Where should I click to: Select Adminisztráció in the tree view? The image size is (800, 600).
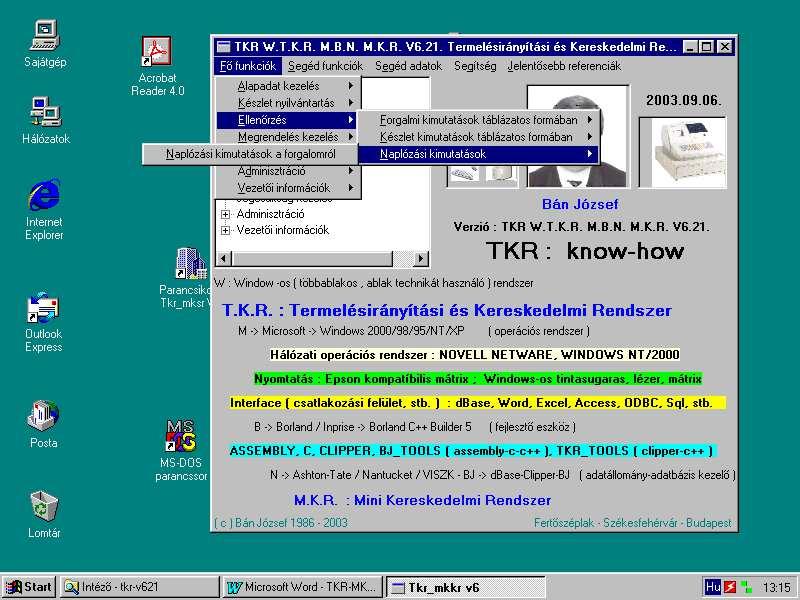click(270, 214)
